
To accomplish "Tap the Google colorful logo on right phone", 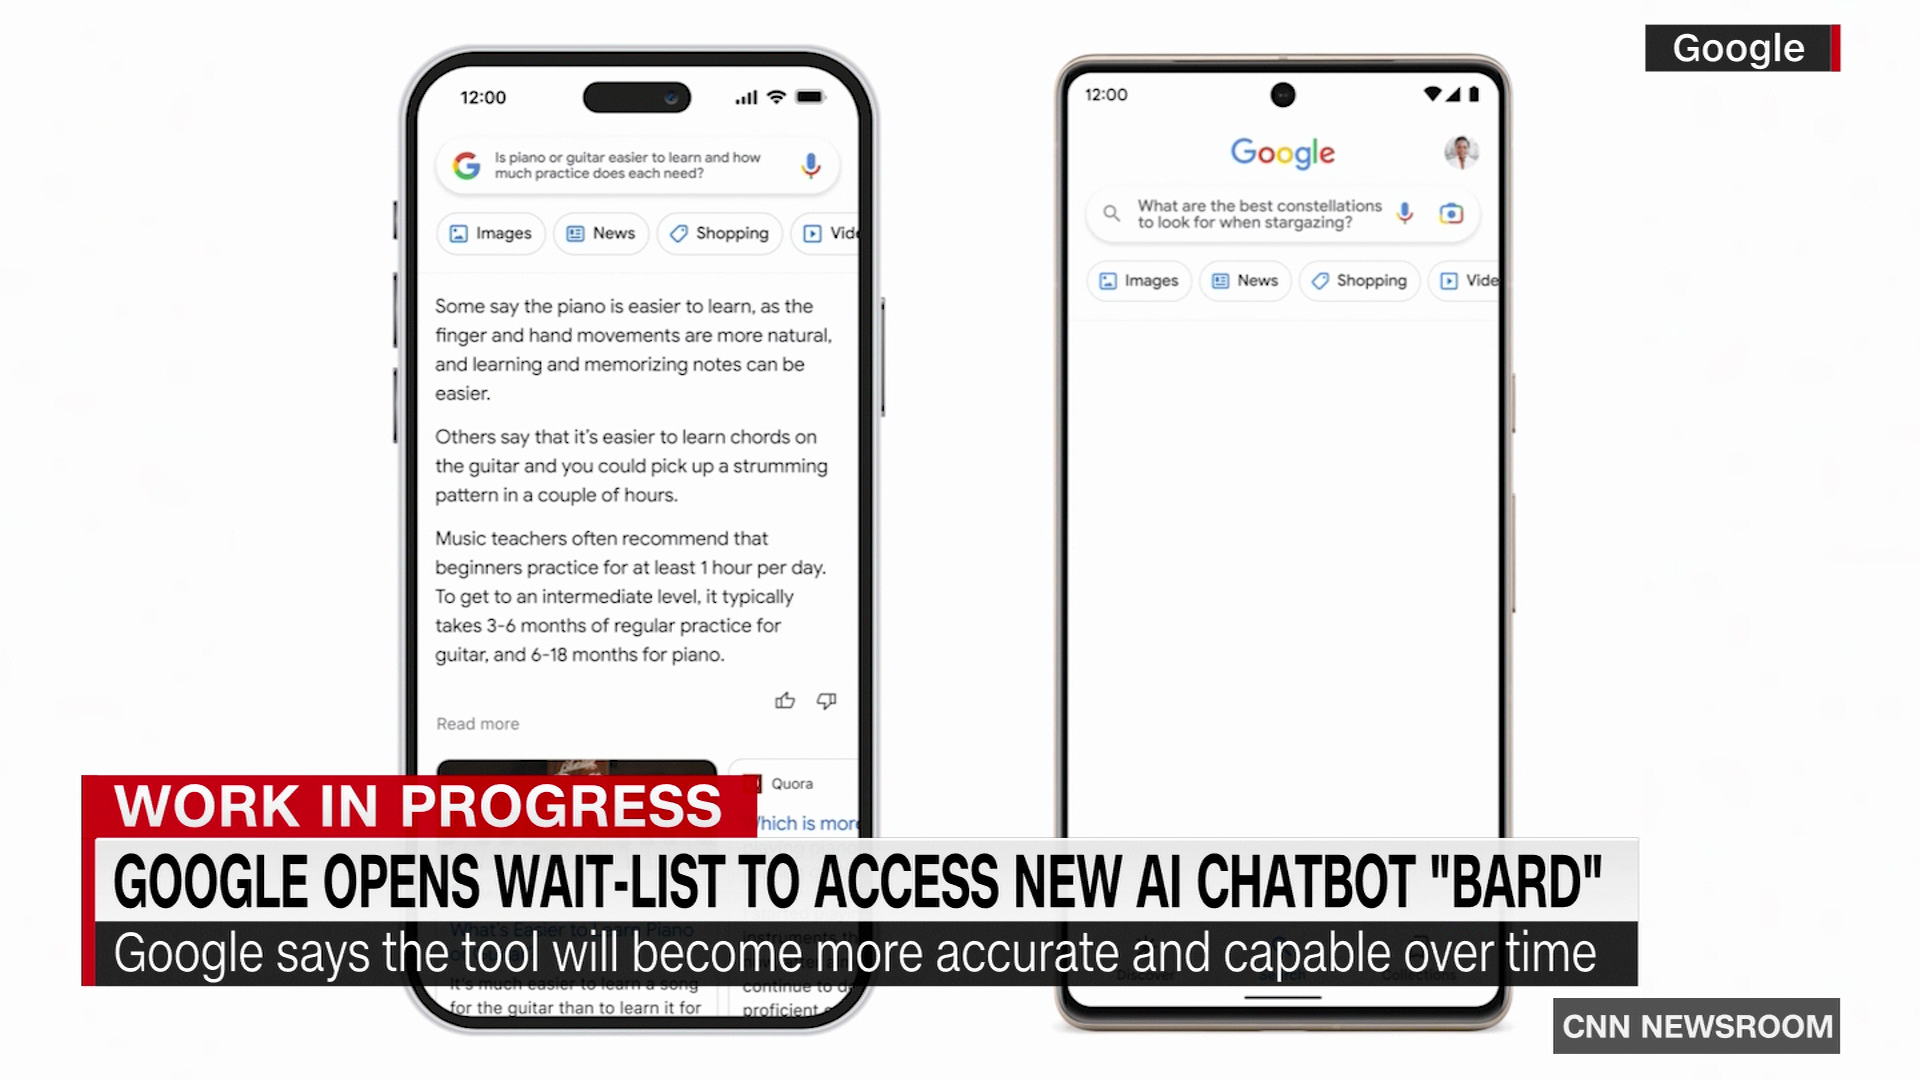I will click(1280, 152).
